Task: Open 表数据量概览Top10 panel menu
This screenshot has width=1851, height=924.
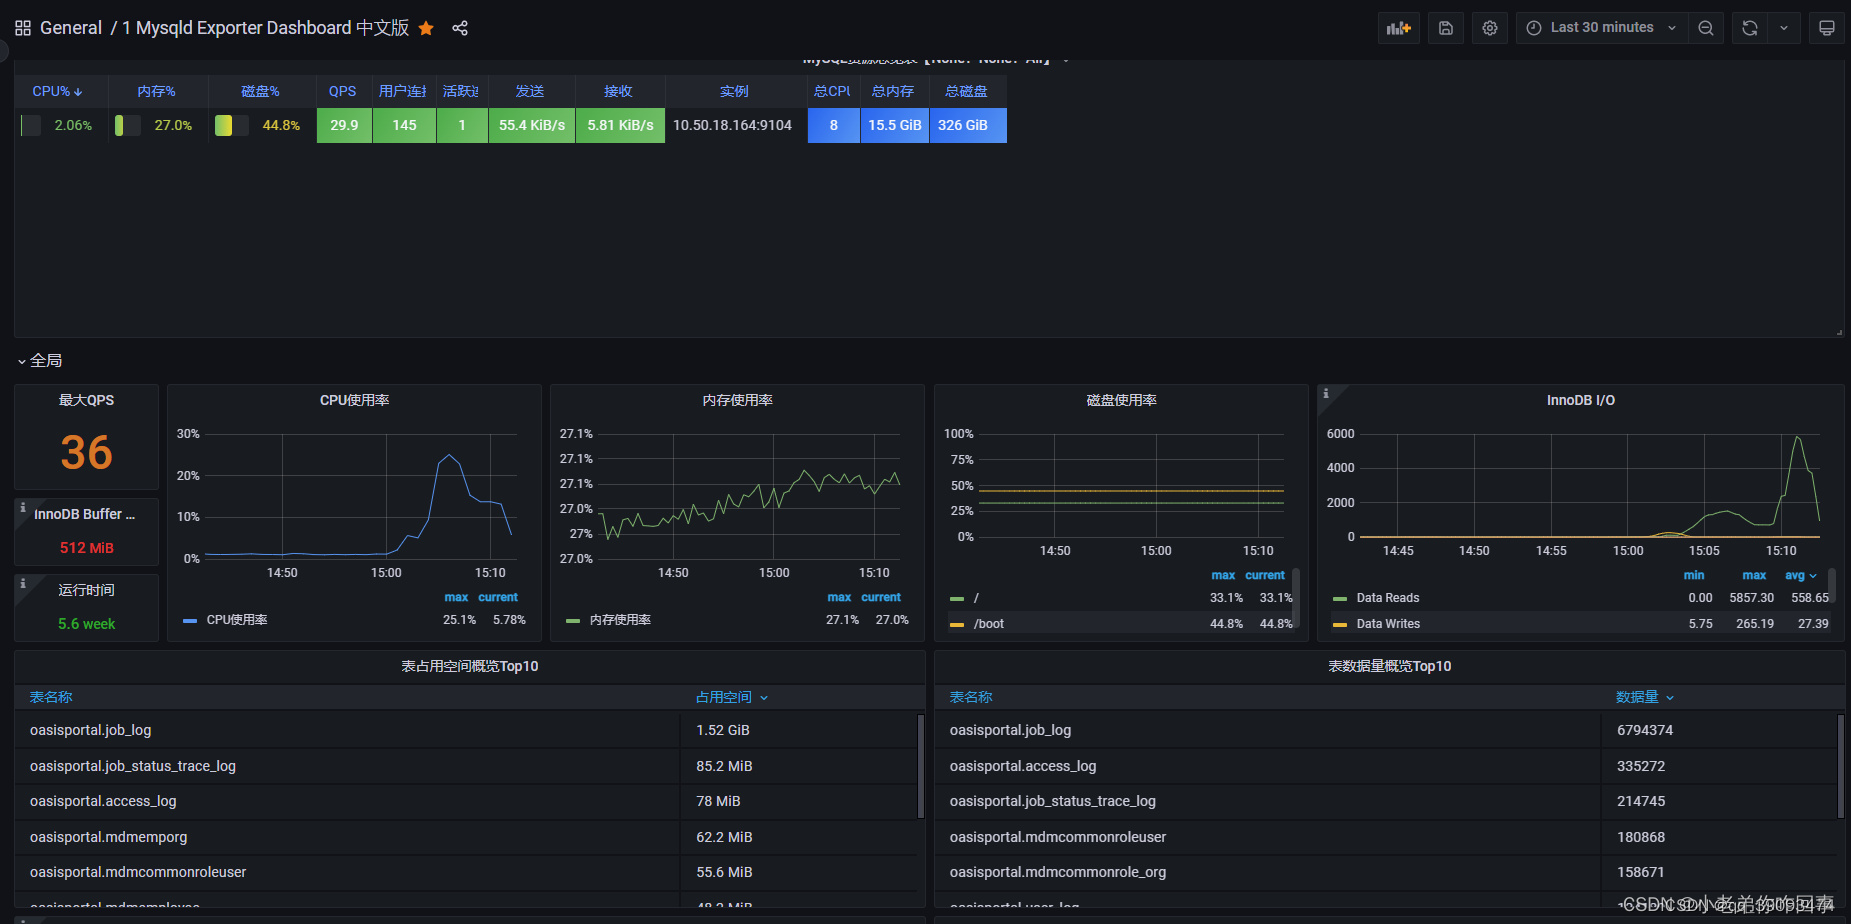Action: (1390, 666)
